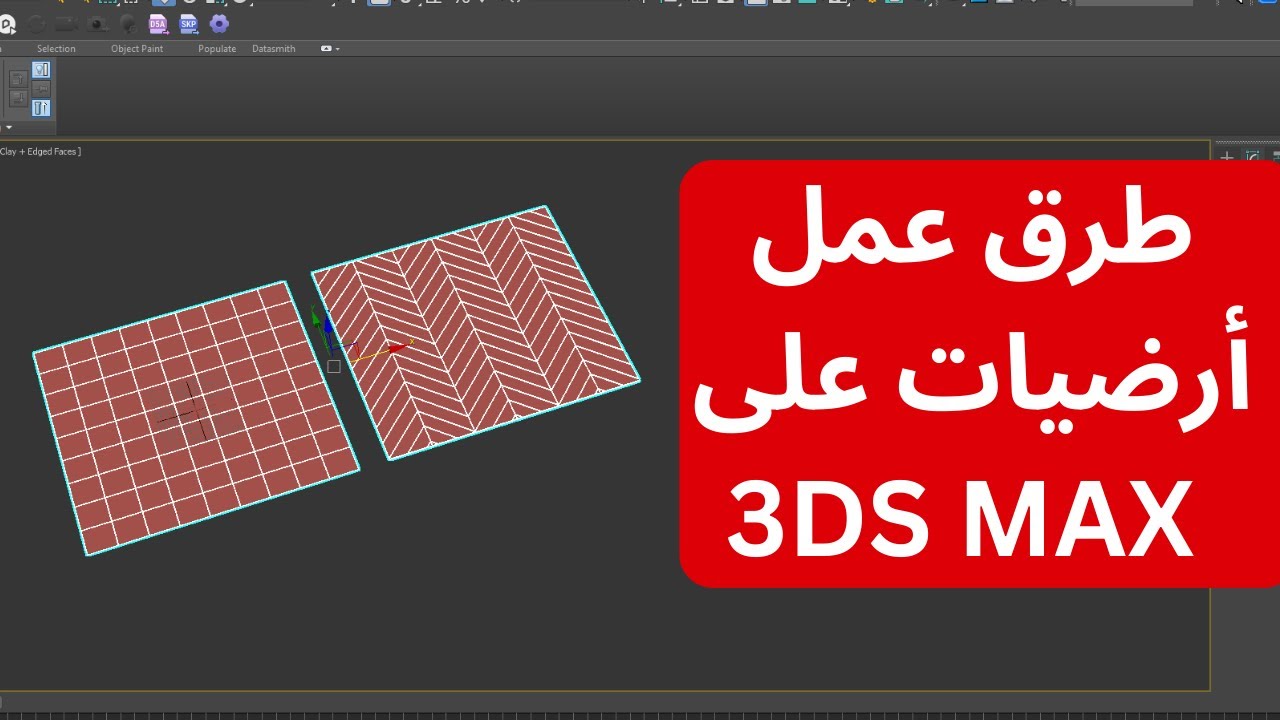Click the dimmed sphere toolbar icon
The height and width of the screenshot is (720, 1280).
point(128,23)
